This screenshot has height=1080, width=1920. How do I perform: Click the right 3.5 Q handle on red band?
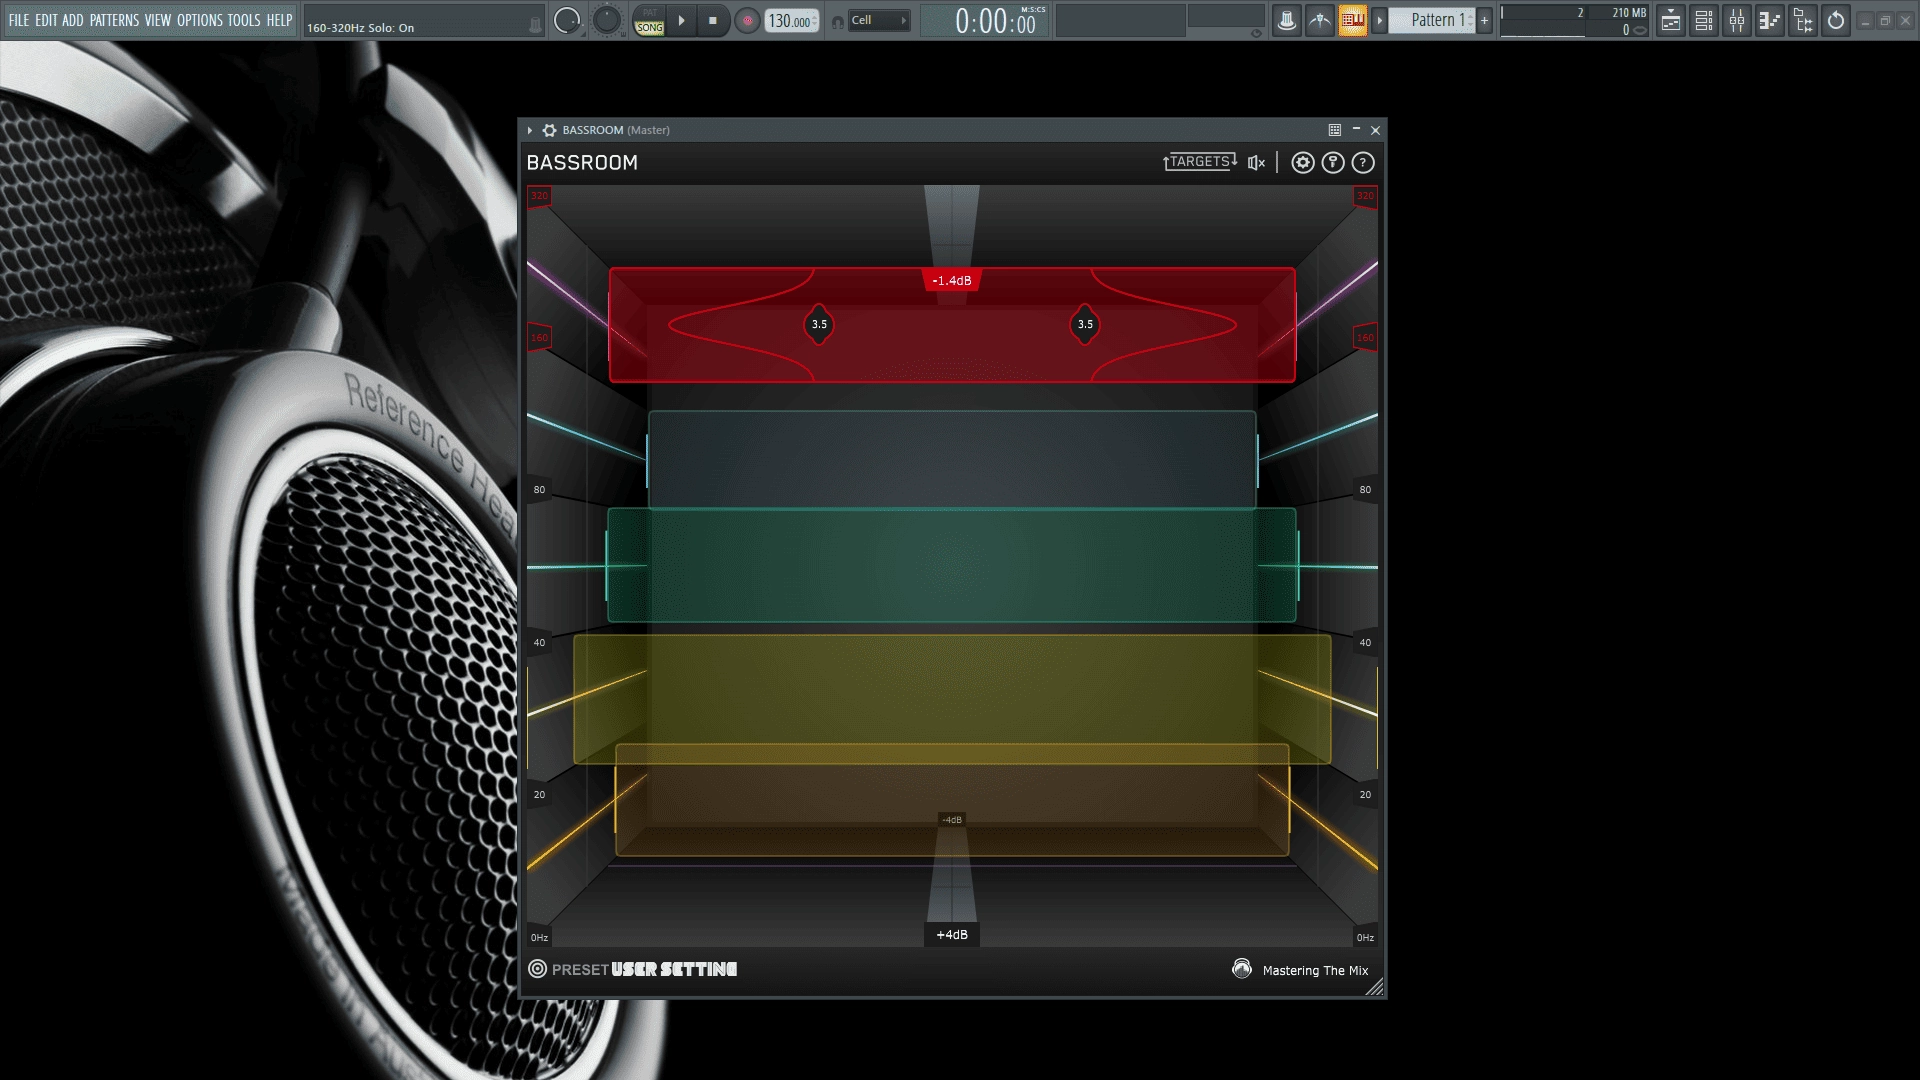1085,324
